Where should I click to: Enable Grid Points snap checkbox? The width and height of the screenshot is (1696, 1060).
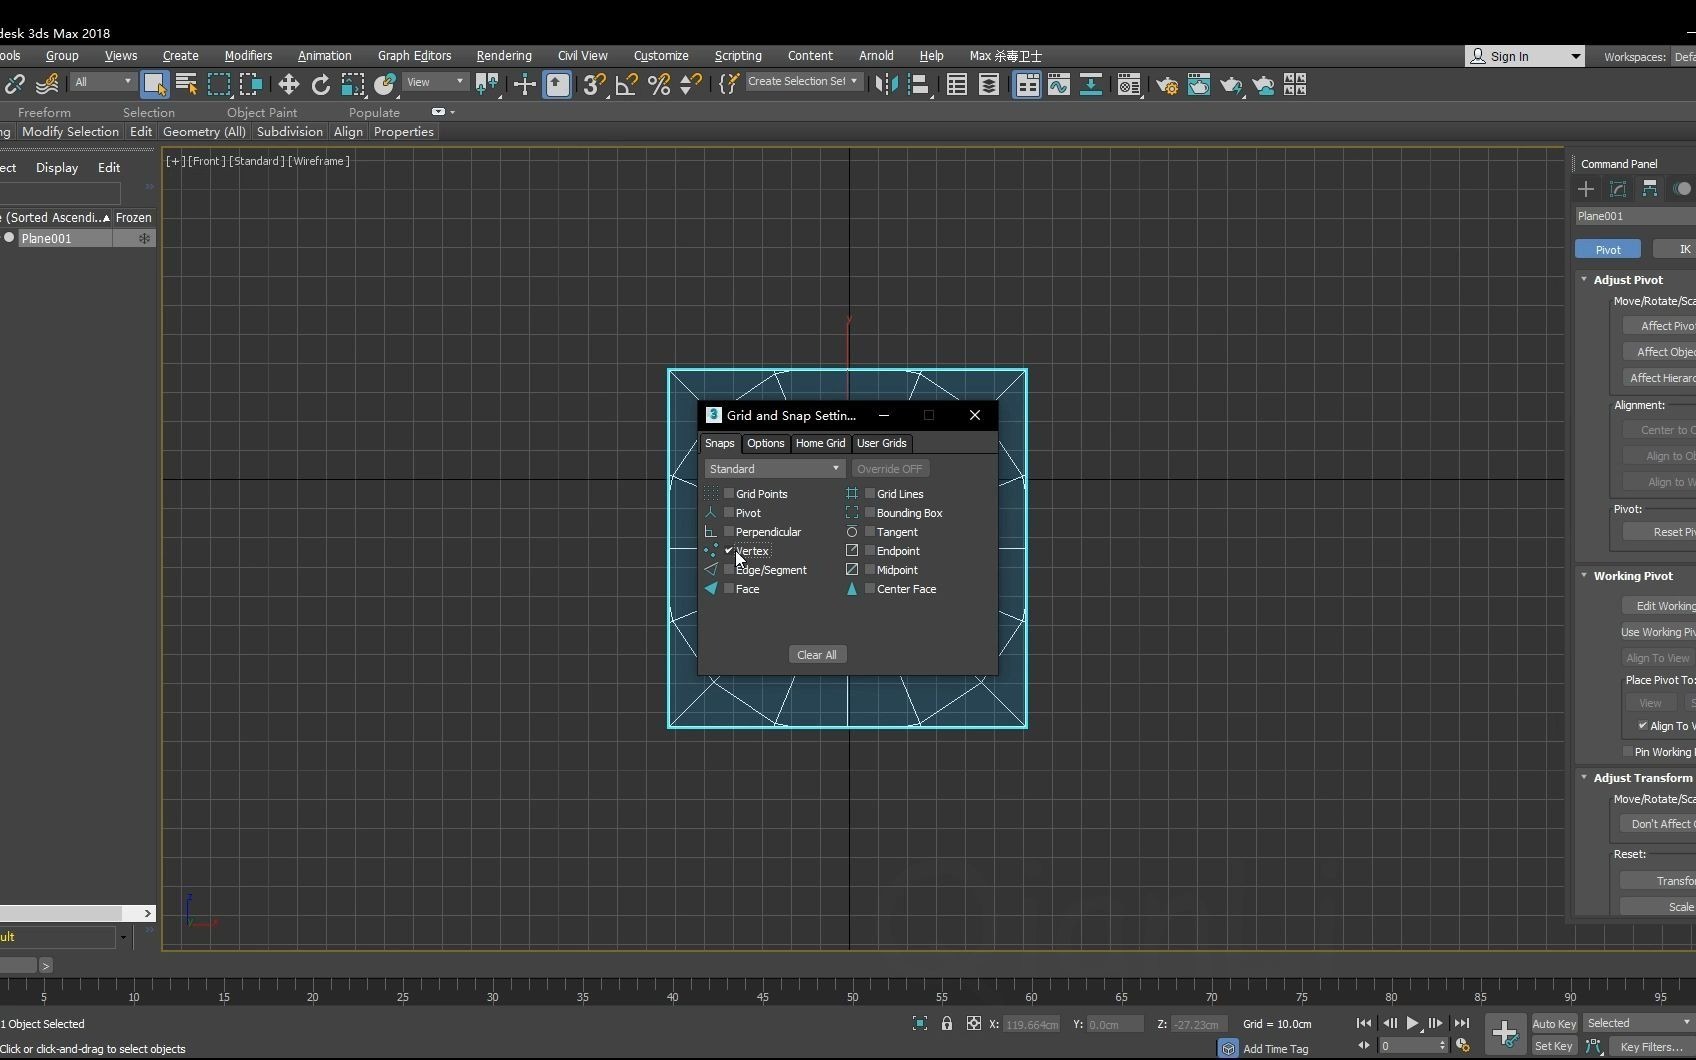point(729,494)
